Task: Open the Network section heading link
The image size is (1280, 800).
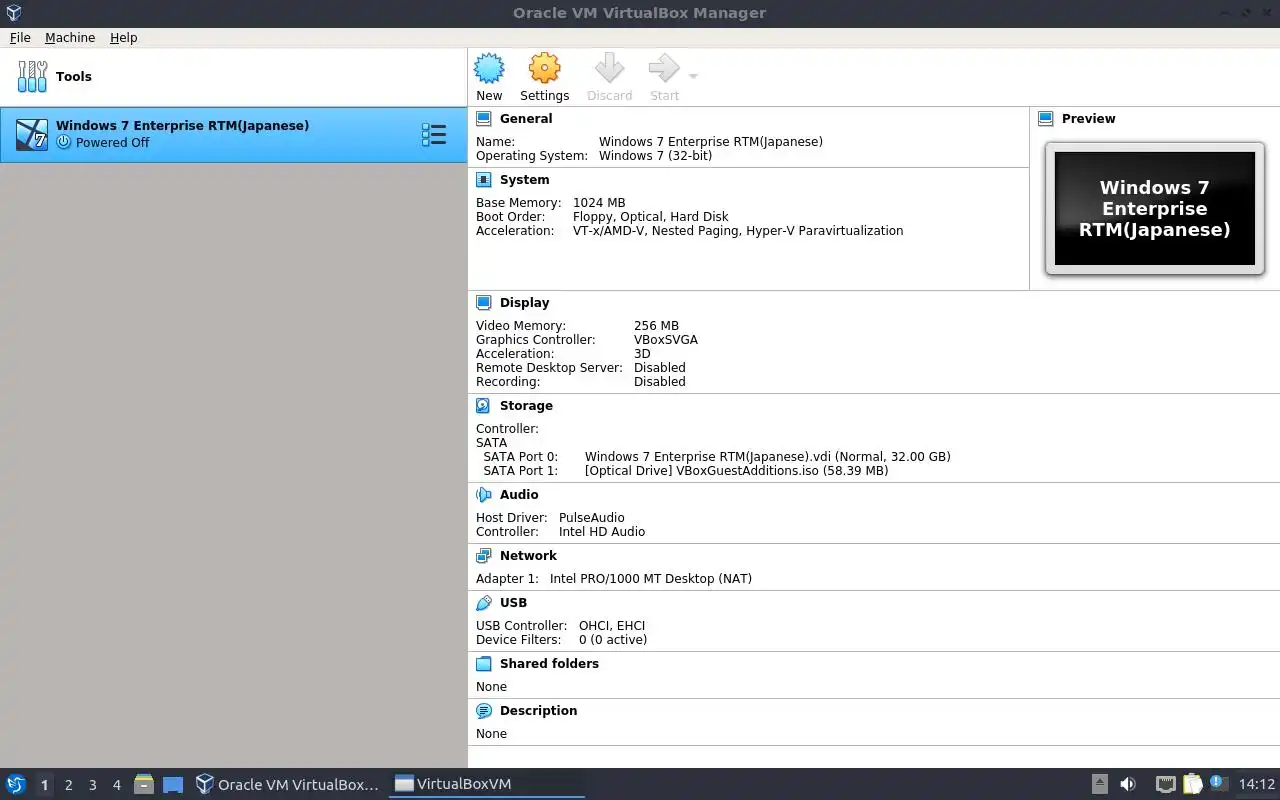Action: coord(528,556)
